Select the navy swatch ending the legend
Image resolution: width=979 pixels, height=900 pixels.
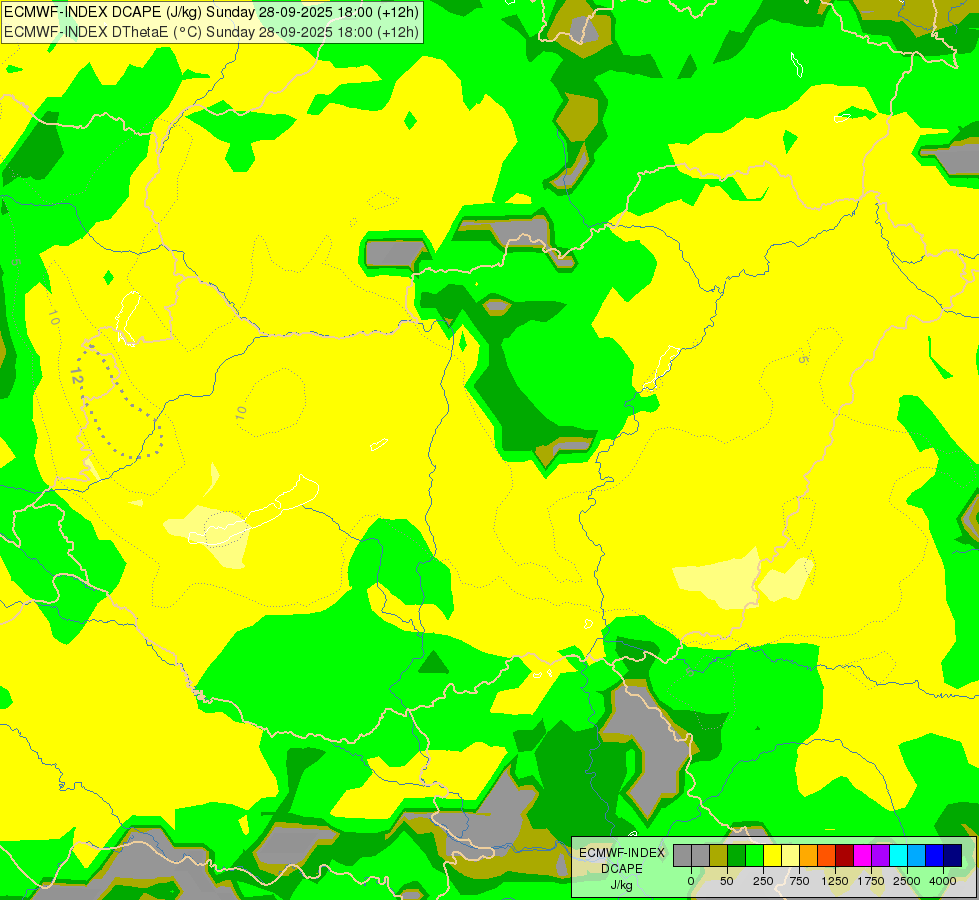click(952, 856)
